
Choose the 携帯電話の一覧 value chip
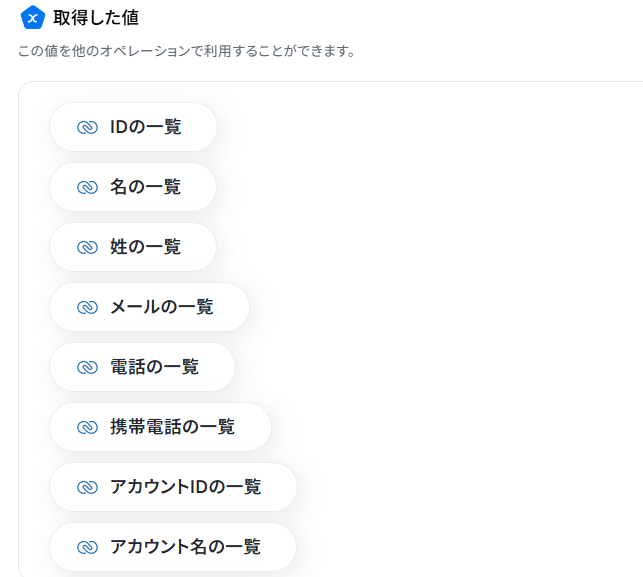(172, 427)
